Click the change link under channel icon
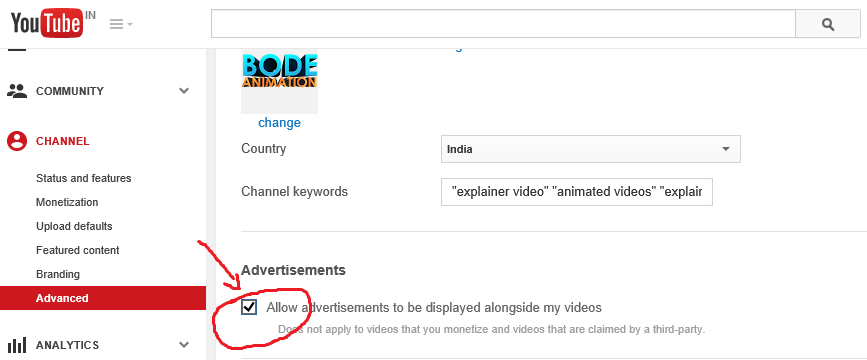Viewport: 867px width, 360px height. pyautogui.click(x=279, y=123)
